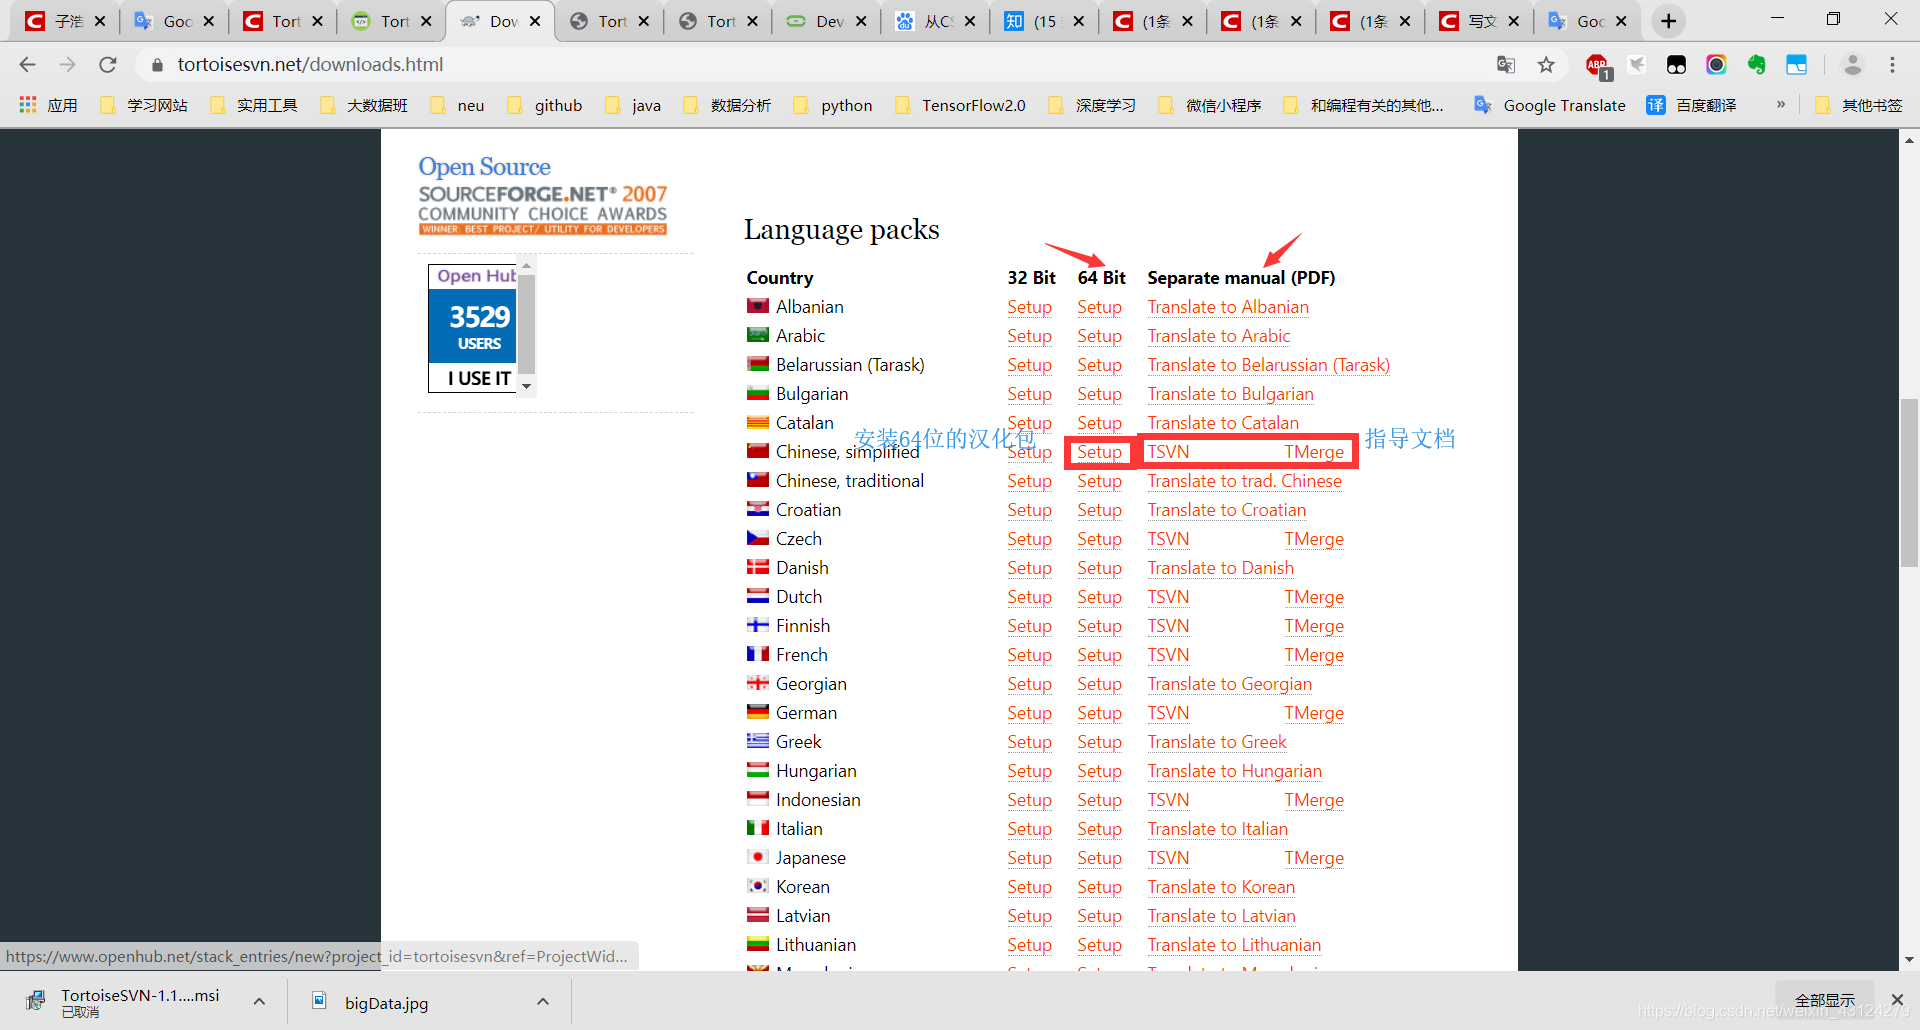The width and height of the screenshot is (1920, 1030).
Task: Click the Open Hub 3529 users badge
Action: (x=473, y=326)
